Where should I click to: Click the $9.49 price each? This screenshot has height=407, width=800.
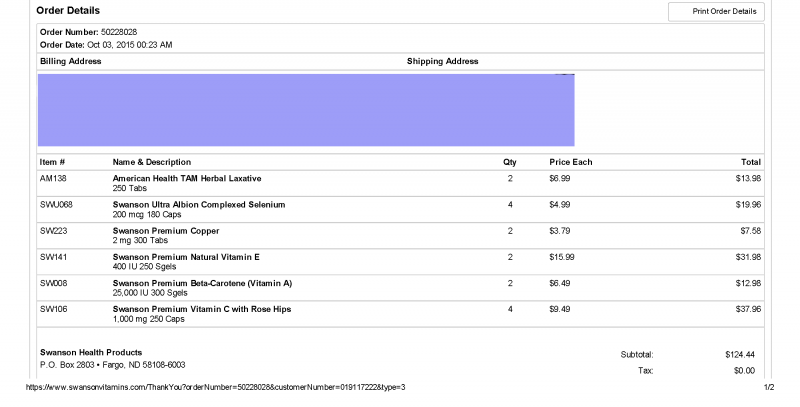(560, 309)
